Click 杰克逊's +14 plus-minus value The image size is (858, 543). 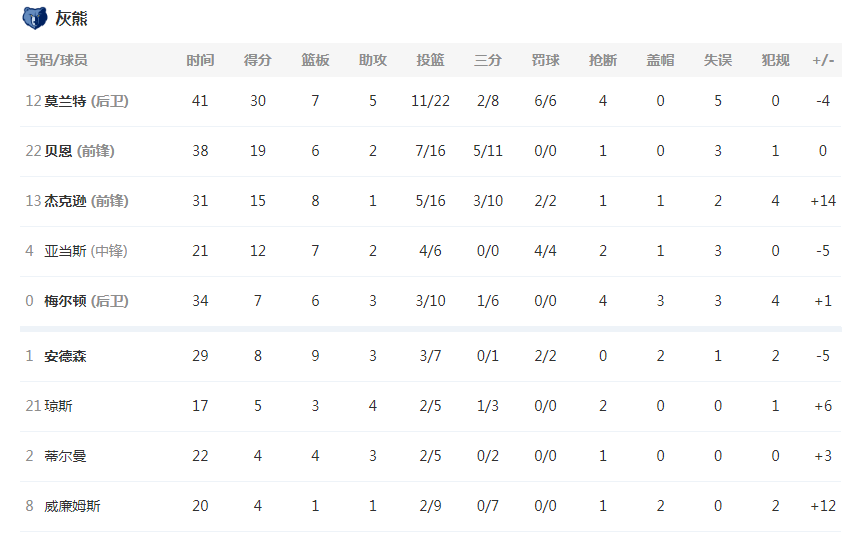823,201
